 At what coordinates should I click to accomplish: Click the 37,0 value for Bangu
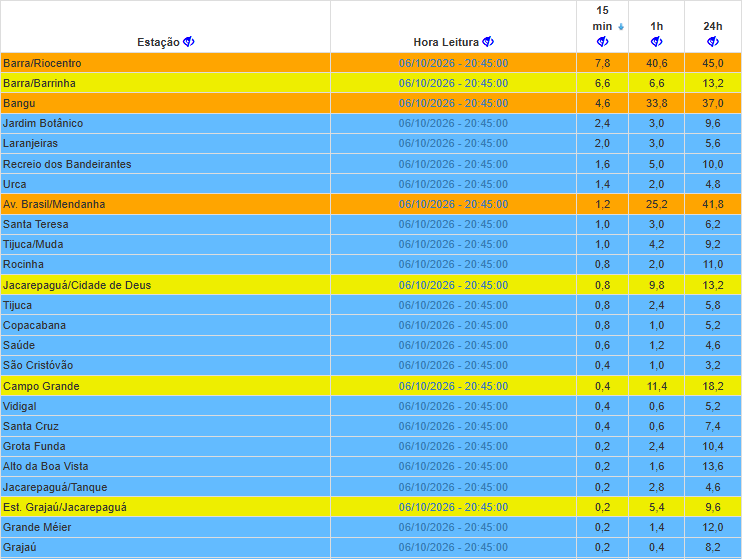[713, 103]
